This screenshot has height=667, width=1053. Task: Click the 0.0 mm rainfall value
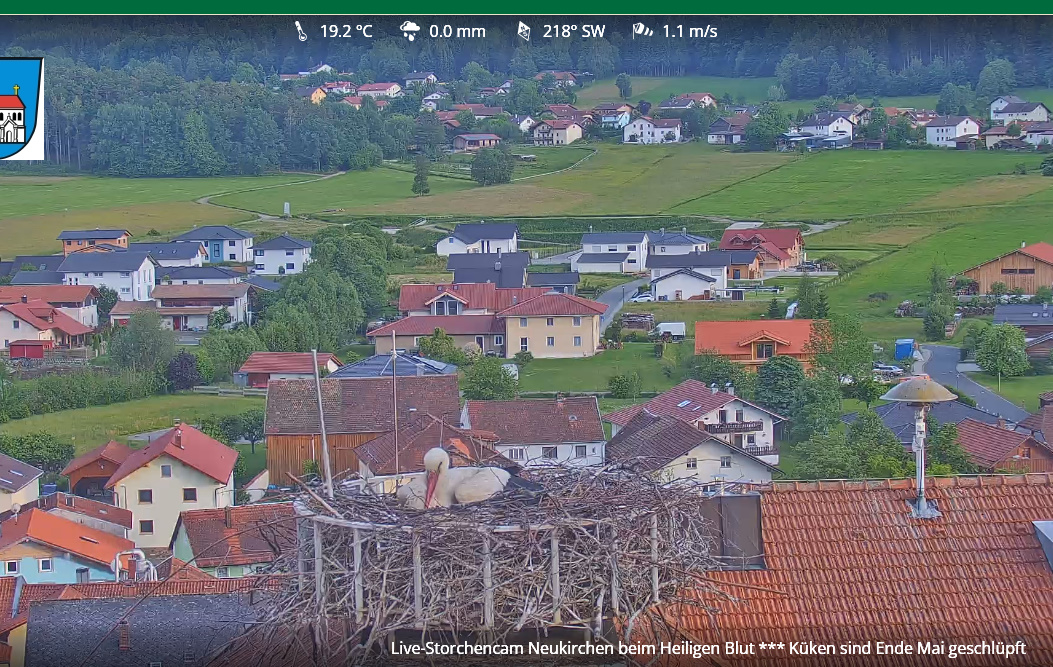[x=457, y=32]
